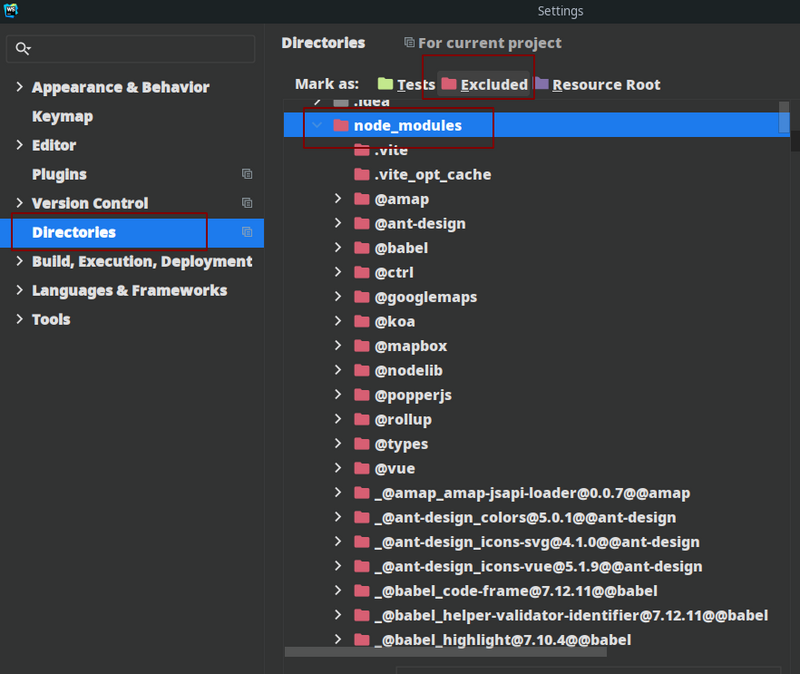Select _@ant-design_colors@5.0.1@@ant-design folder
800x674 pixels.
tap(526, 517)
